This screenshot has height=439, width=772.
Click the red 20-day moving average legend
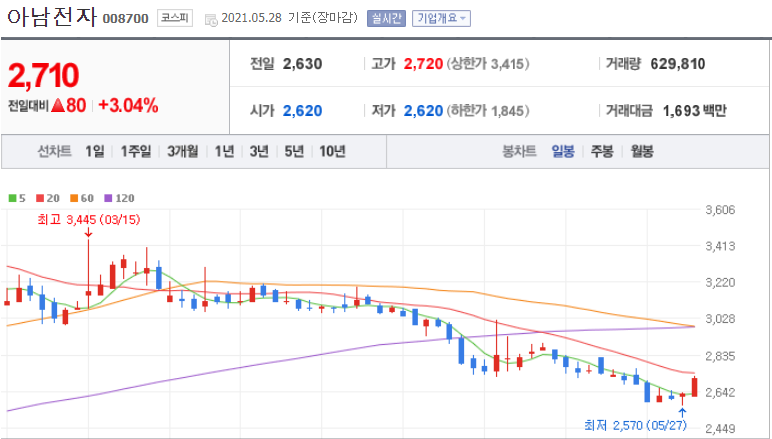click(48, 198)
